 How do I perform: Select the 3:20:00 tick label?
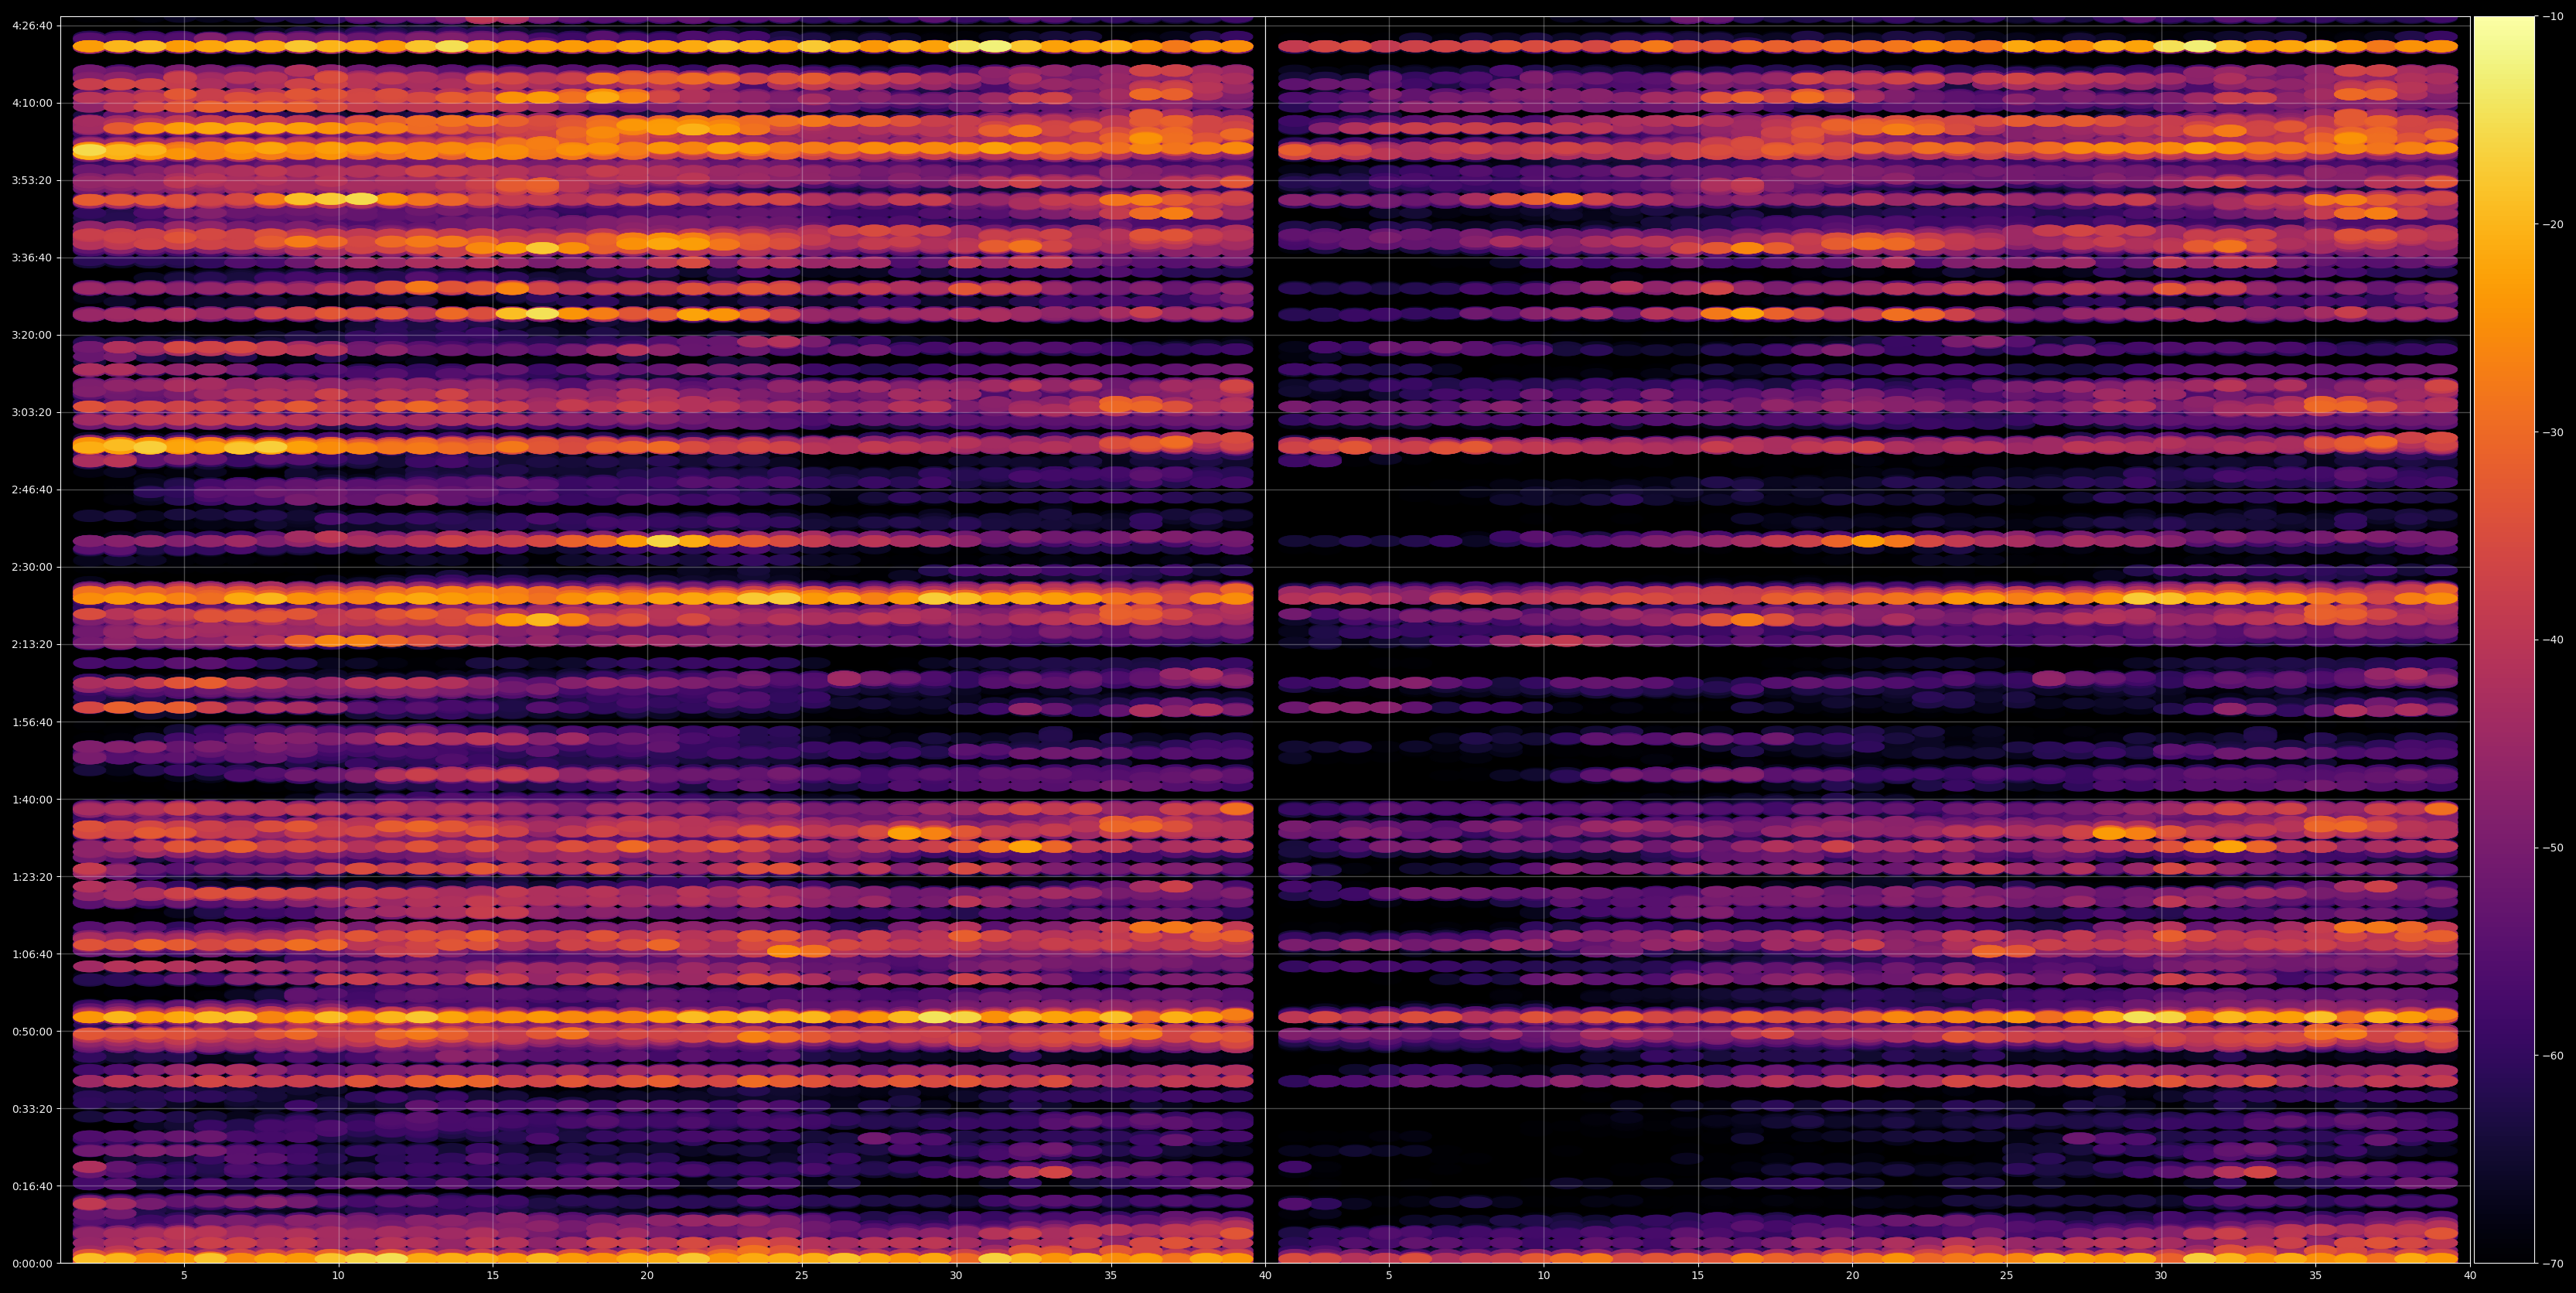[x=32, y=335]
